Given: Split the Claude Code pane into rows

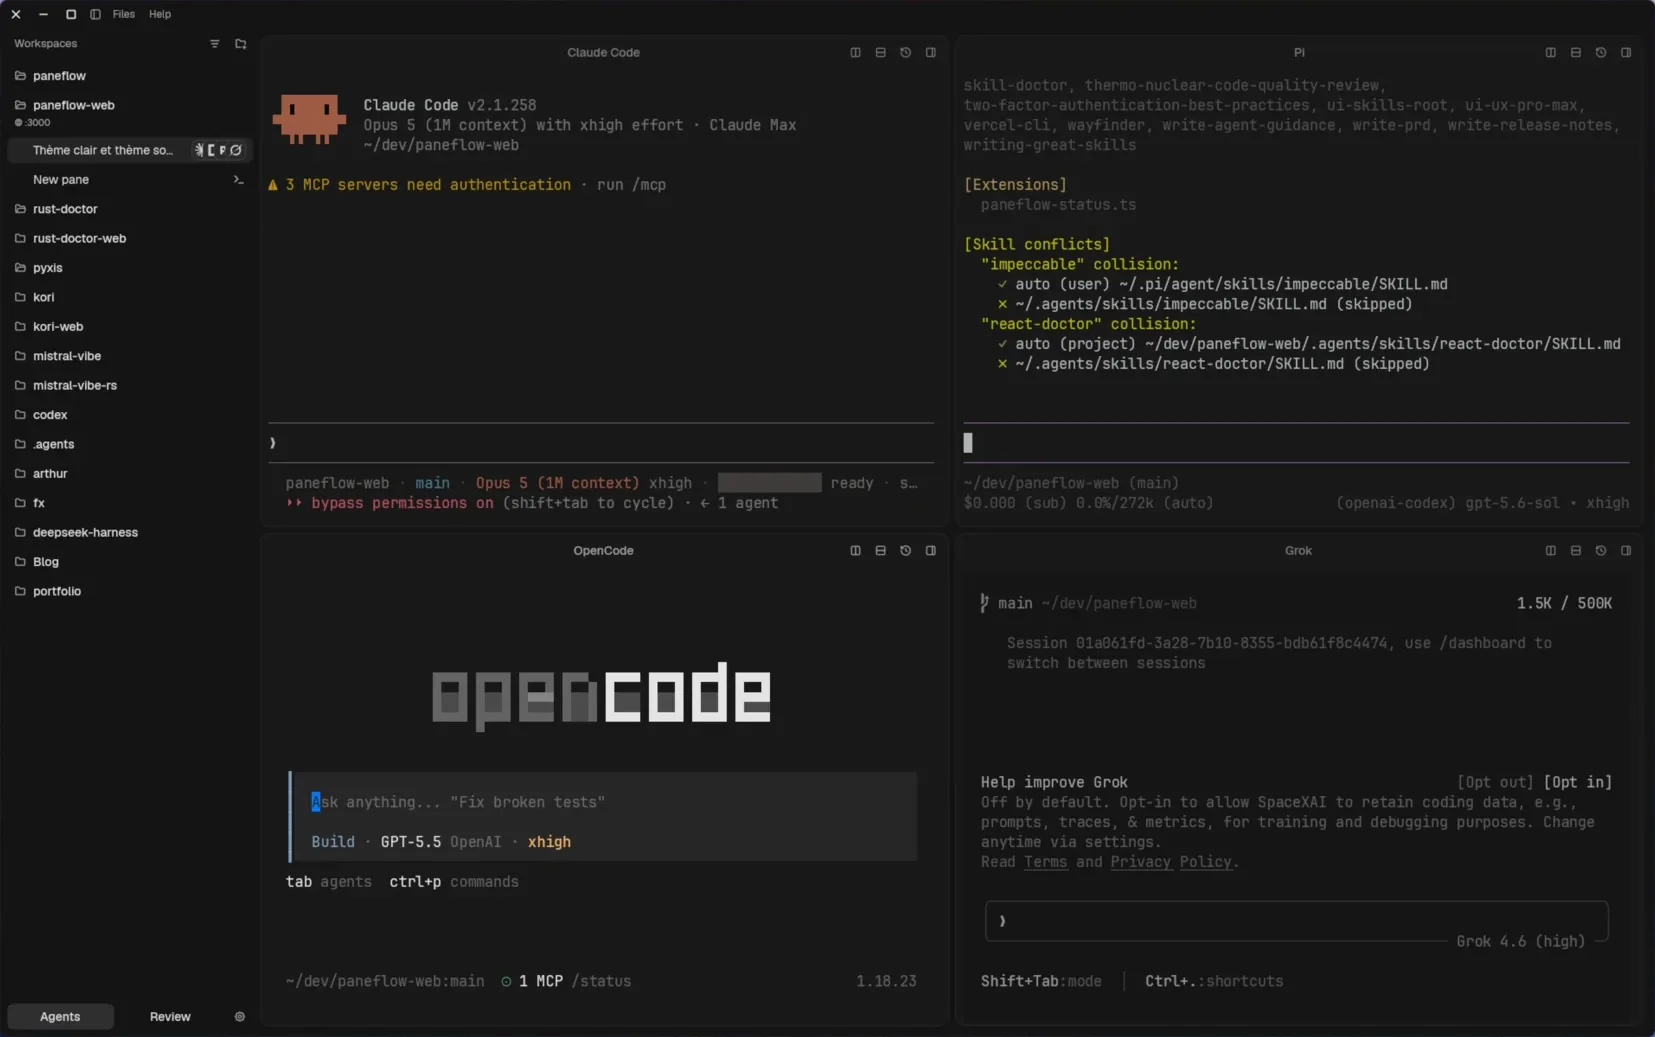Looking at the screenshot, I should pyautogui.click(x=880, y=53).
